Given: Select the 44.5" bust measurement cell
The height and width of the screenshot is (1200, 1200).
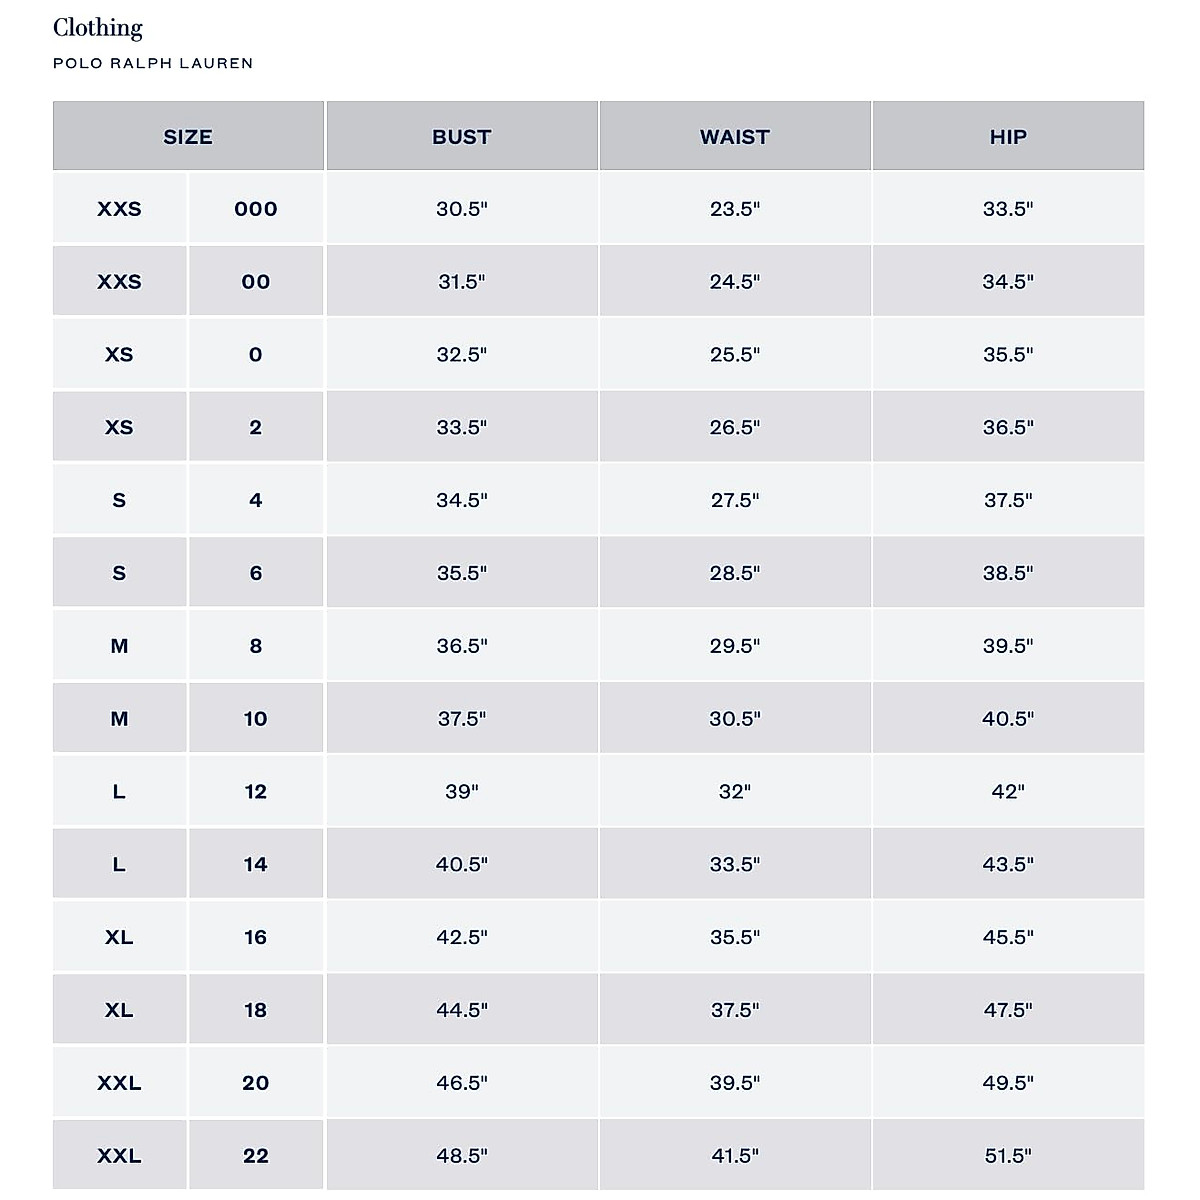Looking at the screenshot, I should 461,1010.
